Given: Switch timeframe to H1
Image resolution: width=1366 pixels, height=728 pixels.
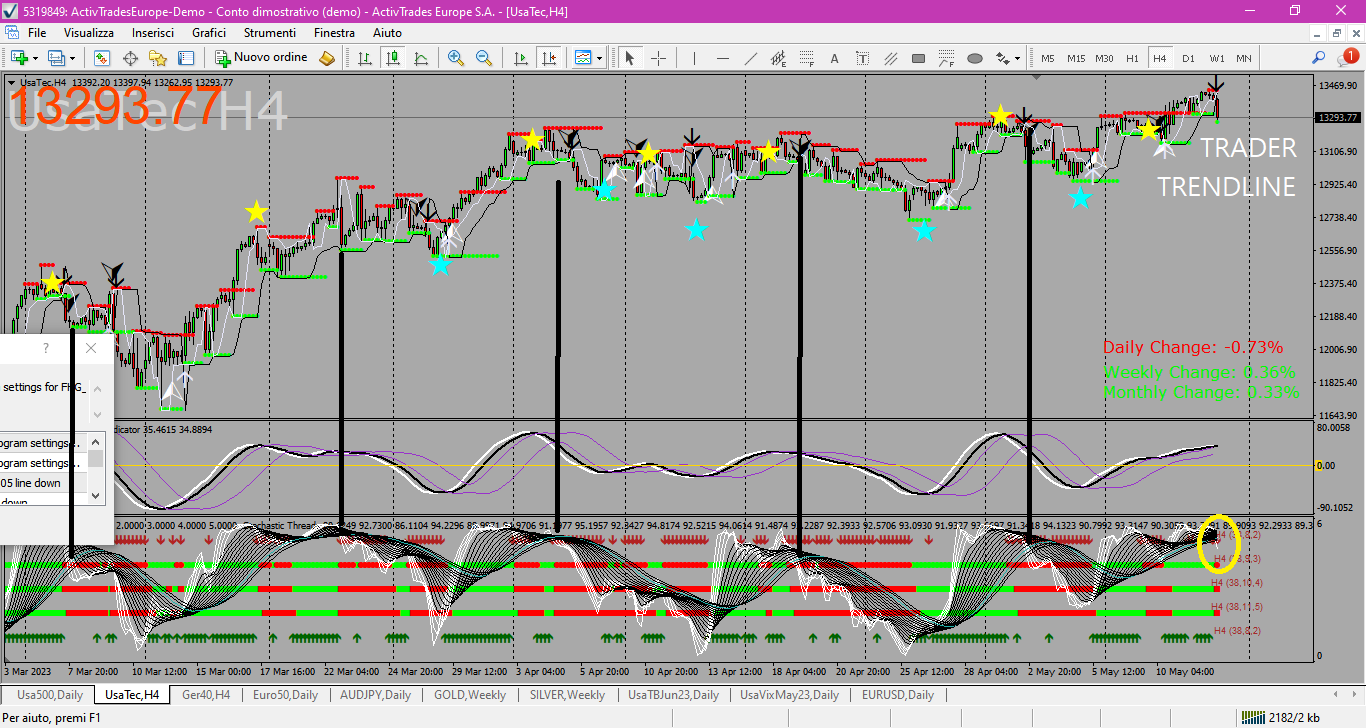Looking at the screenshot, I should click(1132, 58).
